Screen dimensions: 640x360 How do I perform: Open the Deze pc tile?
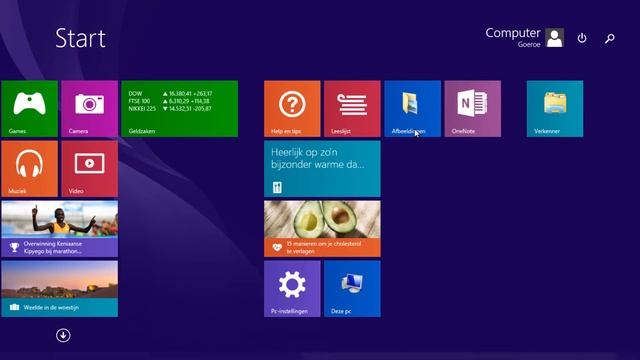click(352, 289)
